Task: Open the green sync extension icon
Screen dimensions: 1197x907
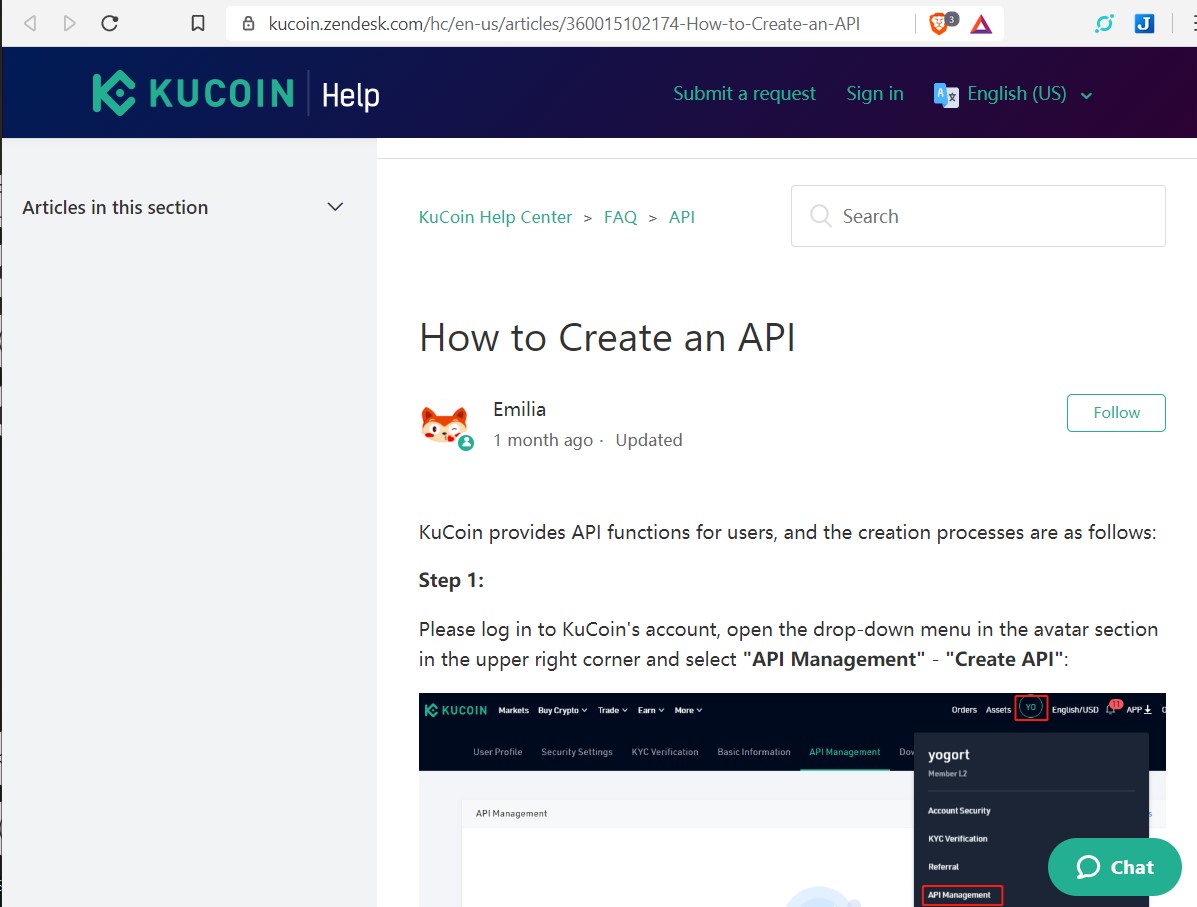Action: 1104,24
